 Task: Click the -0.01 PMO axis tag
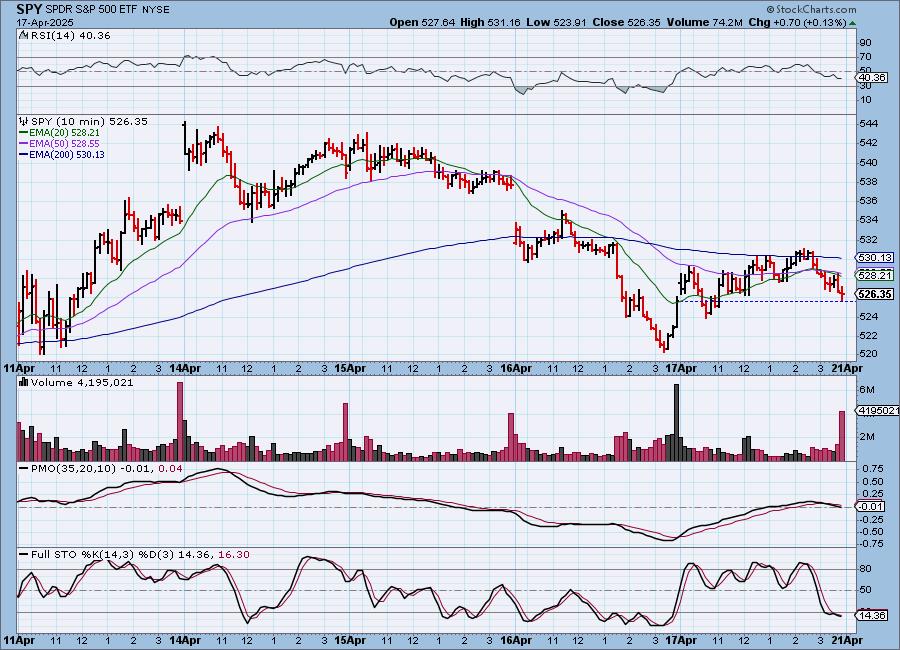pyautogui.click(x=872, y=506)
